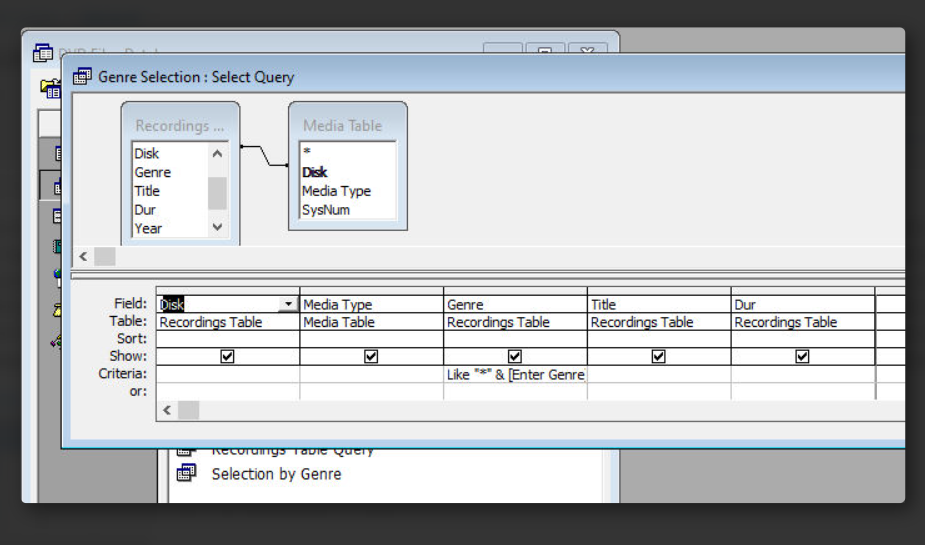Click the design grid horizontal scrollbar thumb

click(x=189, y=410)
